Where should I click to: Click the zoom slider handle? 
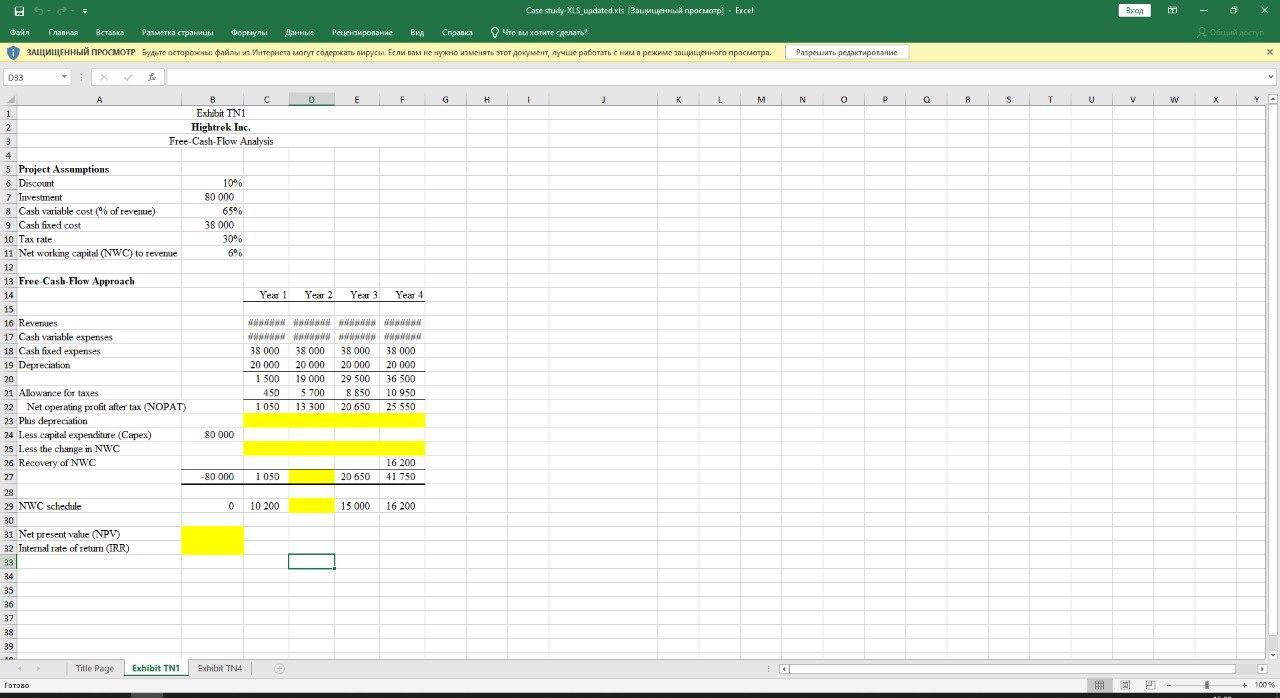(1208, 685)
